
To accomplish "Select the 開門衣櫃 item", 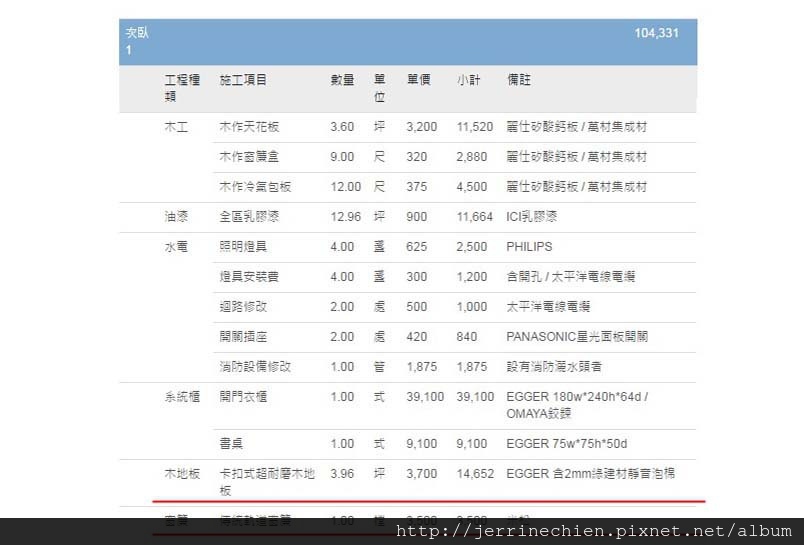I will 243,396.
